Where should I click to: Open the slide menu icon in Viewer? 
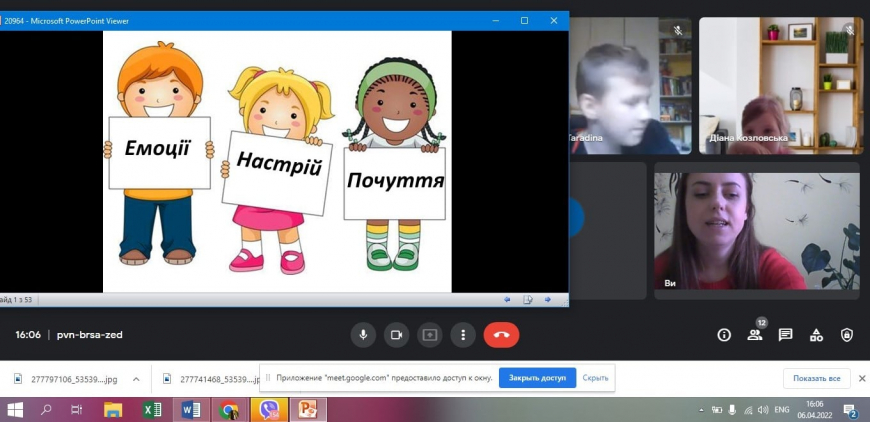(527, 299)
